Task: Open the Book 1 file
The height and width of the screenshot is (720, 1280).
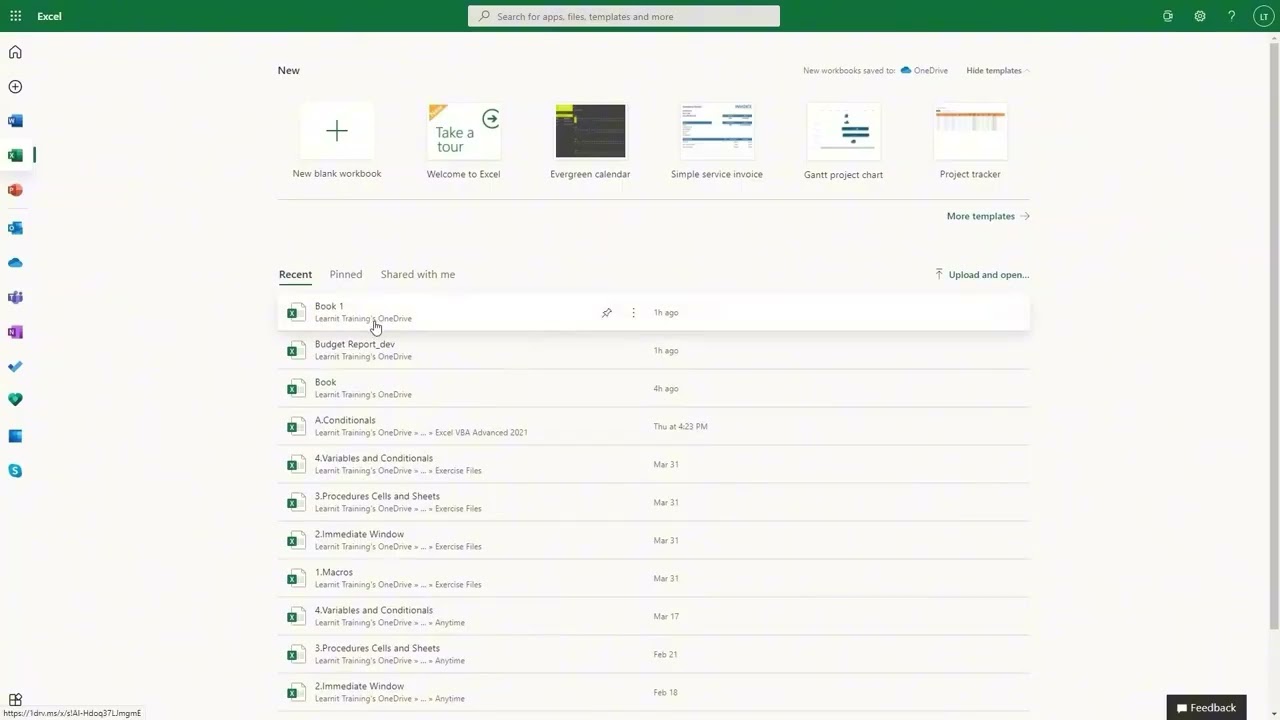Action: point(654,313)
